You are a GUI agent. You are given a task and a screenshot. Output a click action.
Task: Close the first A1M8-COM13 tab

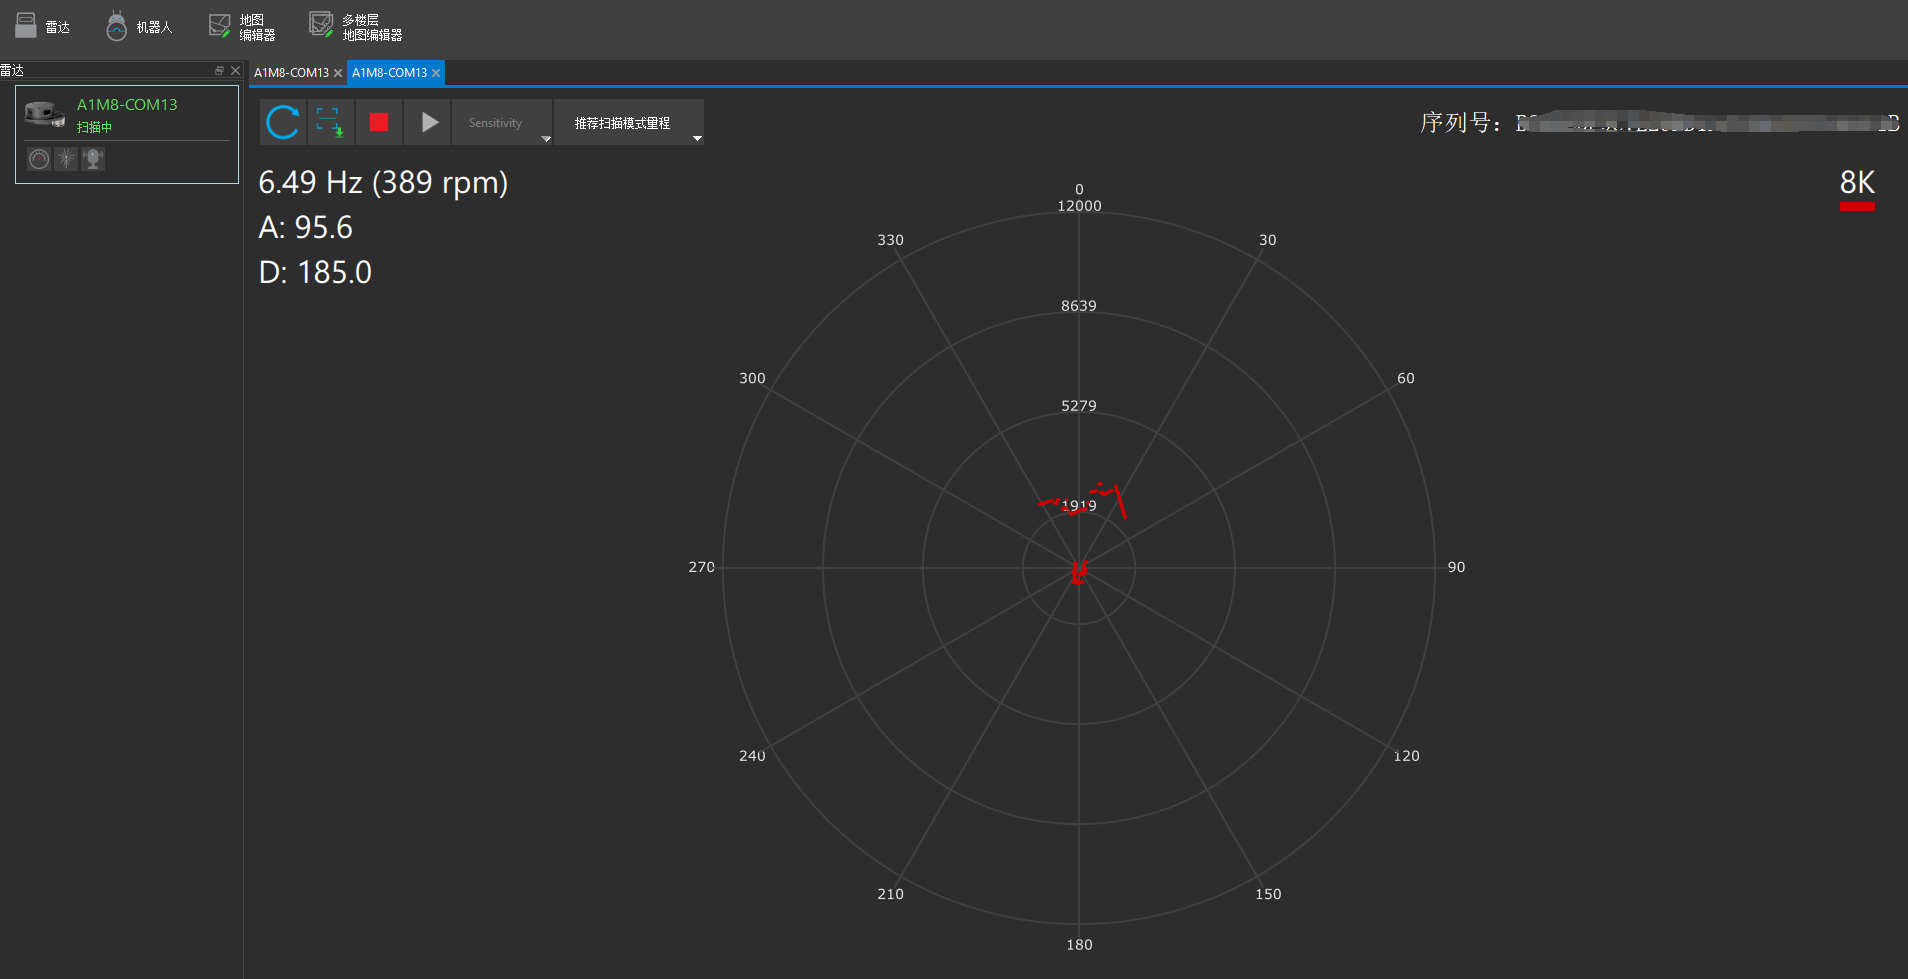(x=338, y=73)
